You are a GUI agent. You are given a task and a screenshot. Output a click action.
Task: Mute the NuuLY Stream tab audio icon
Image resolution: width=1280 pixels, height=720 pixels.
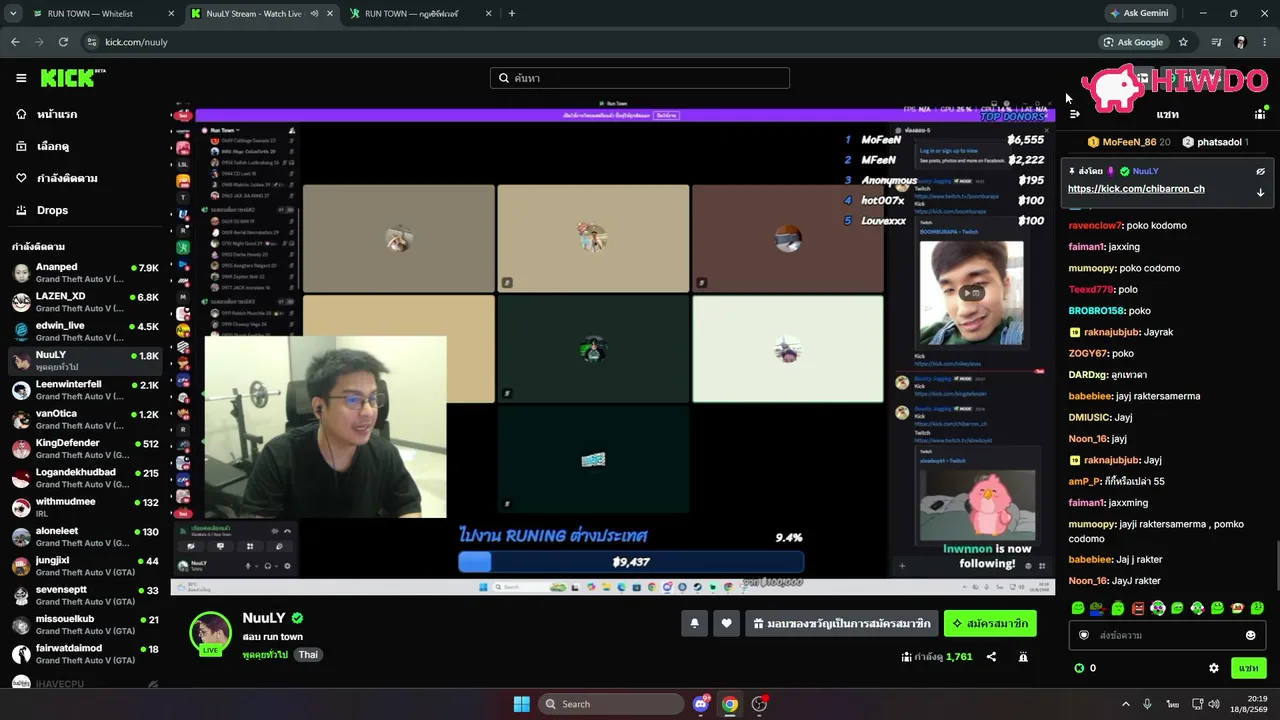314,14
